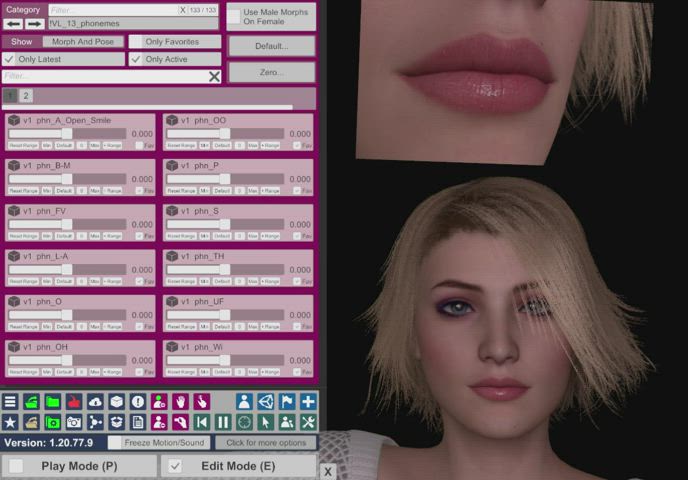Click the camera screenshot icon
This screenshot has height=480, width=688.
coord(74,422)
